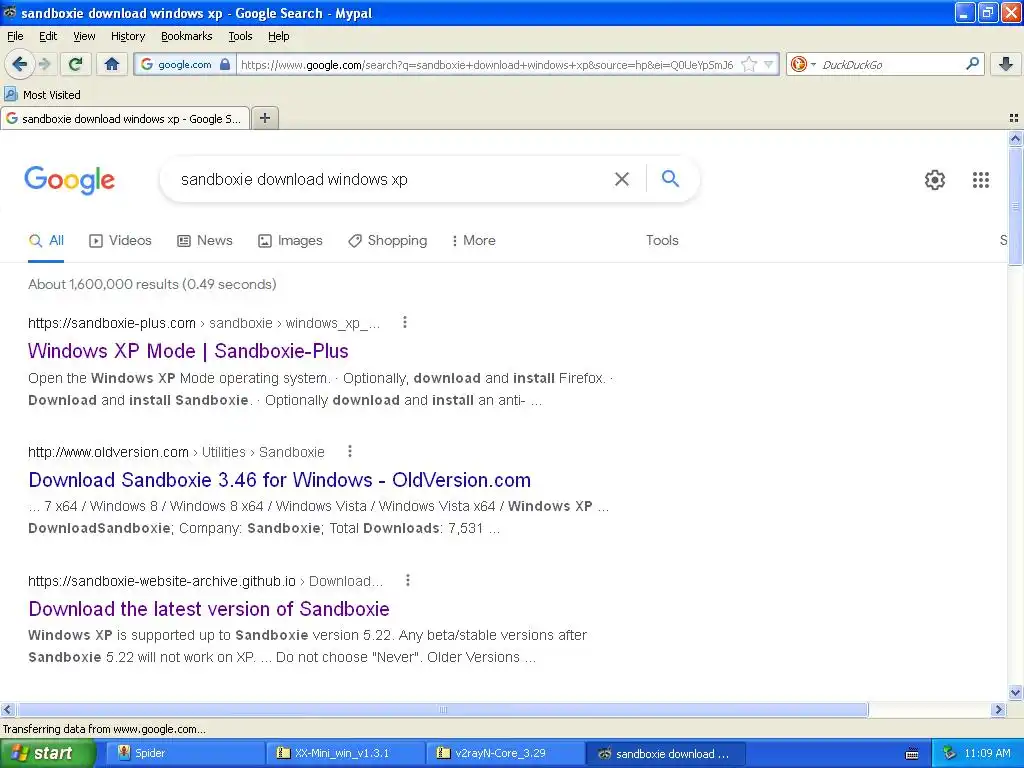Select the All results tab
The width and height of the screenshot is (1024, 768).
coord(46,240)
